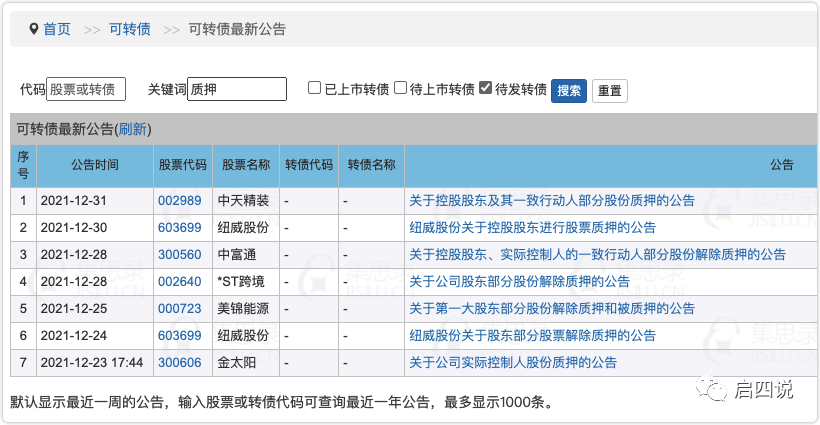
Task: Click the 股票名称 column header
Action: 246,165
